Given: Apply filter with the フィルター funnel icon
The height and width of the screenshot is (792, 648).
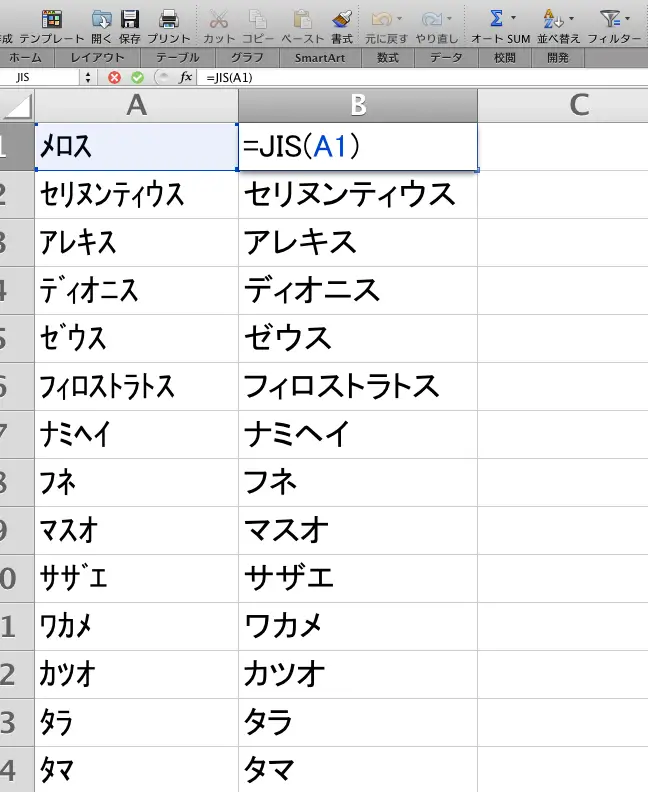Looking at the screenshot, I should 610,19.
